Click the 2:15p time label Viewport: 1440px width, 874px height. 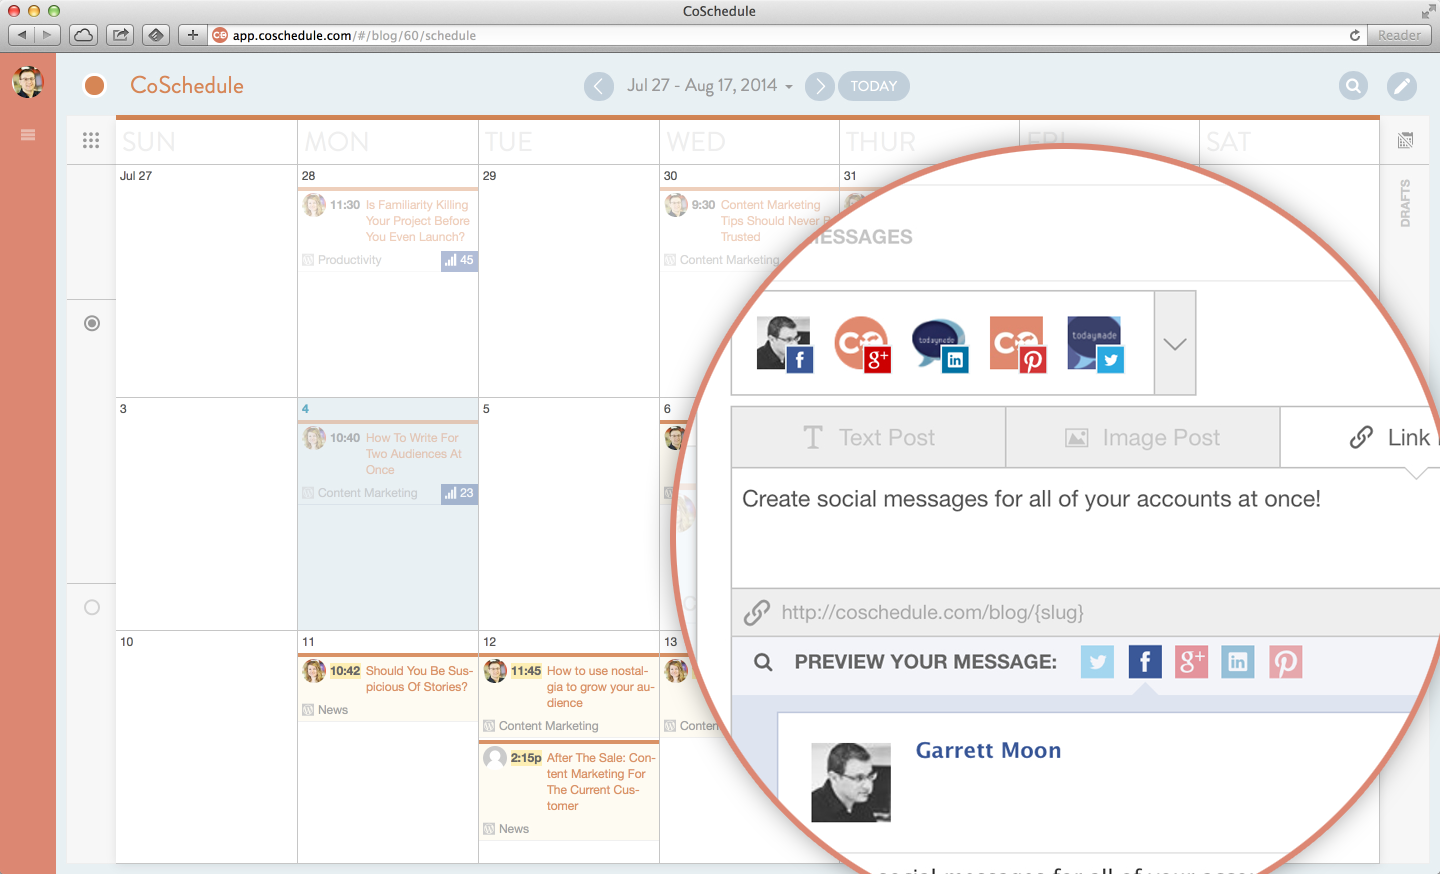(526, 758)
